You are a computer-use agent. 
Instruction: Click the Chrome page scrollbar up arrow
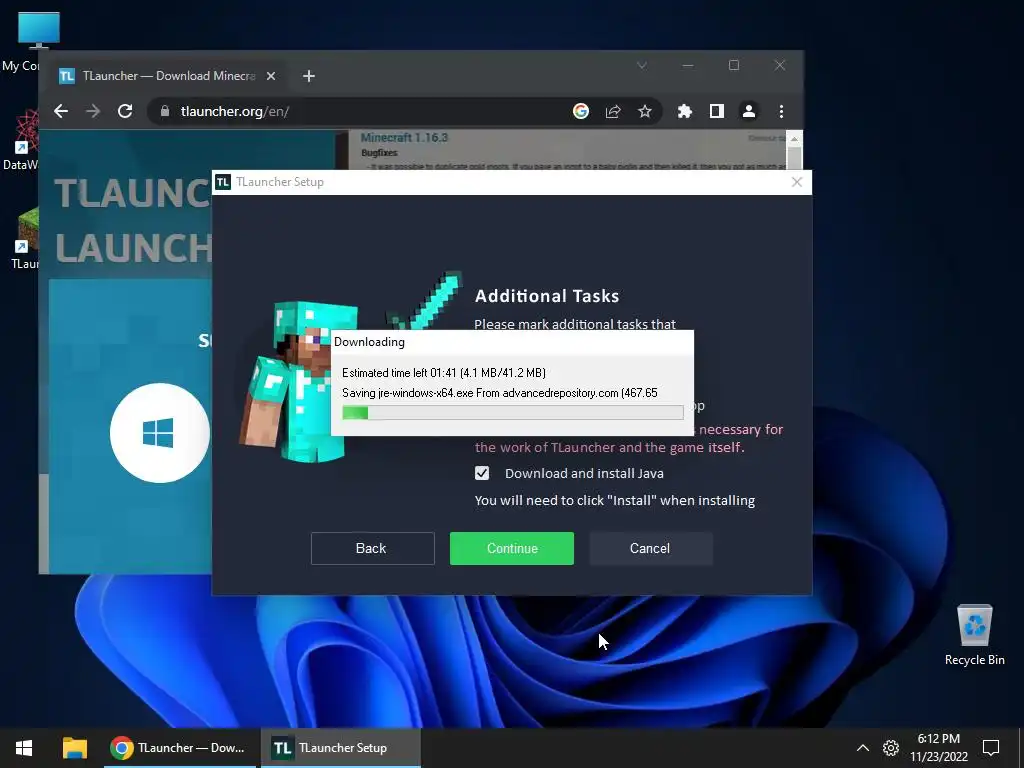pos(794,138)
